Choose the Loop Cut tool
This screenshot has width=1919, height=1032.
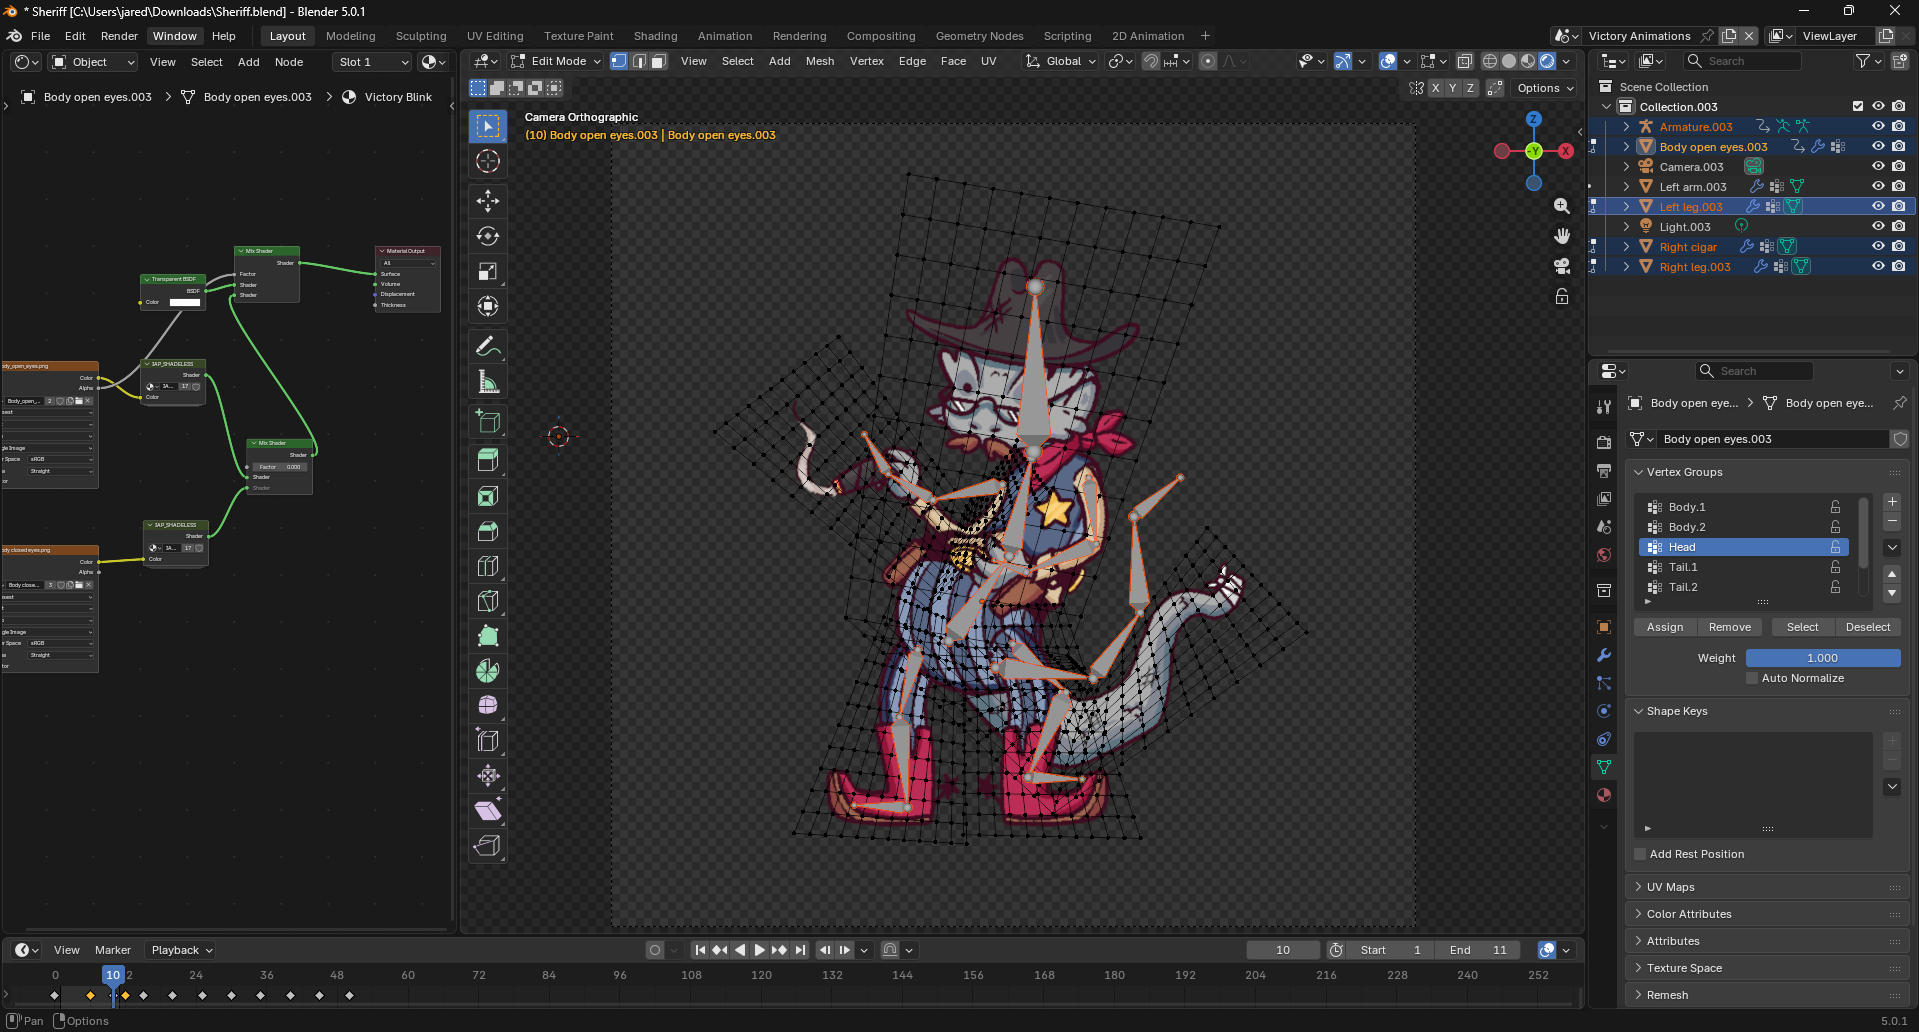click(488, 566)
